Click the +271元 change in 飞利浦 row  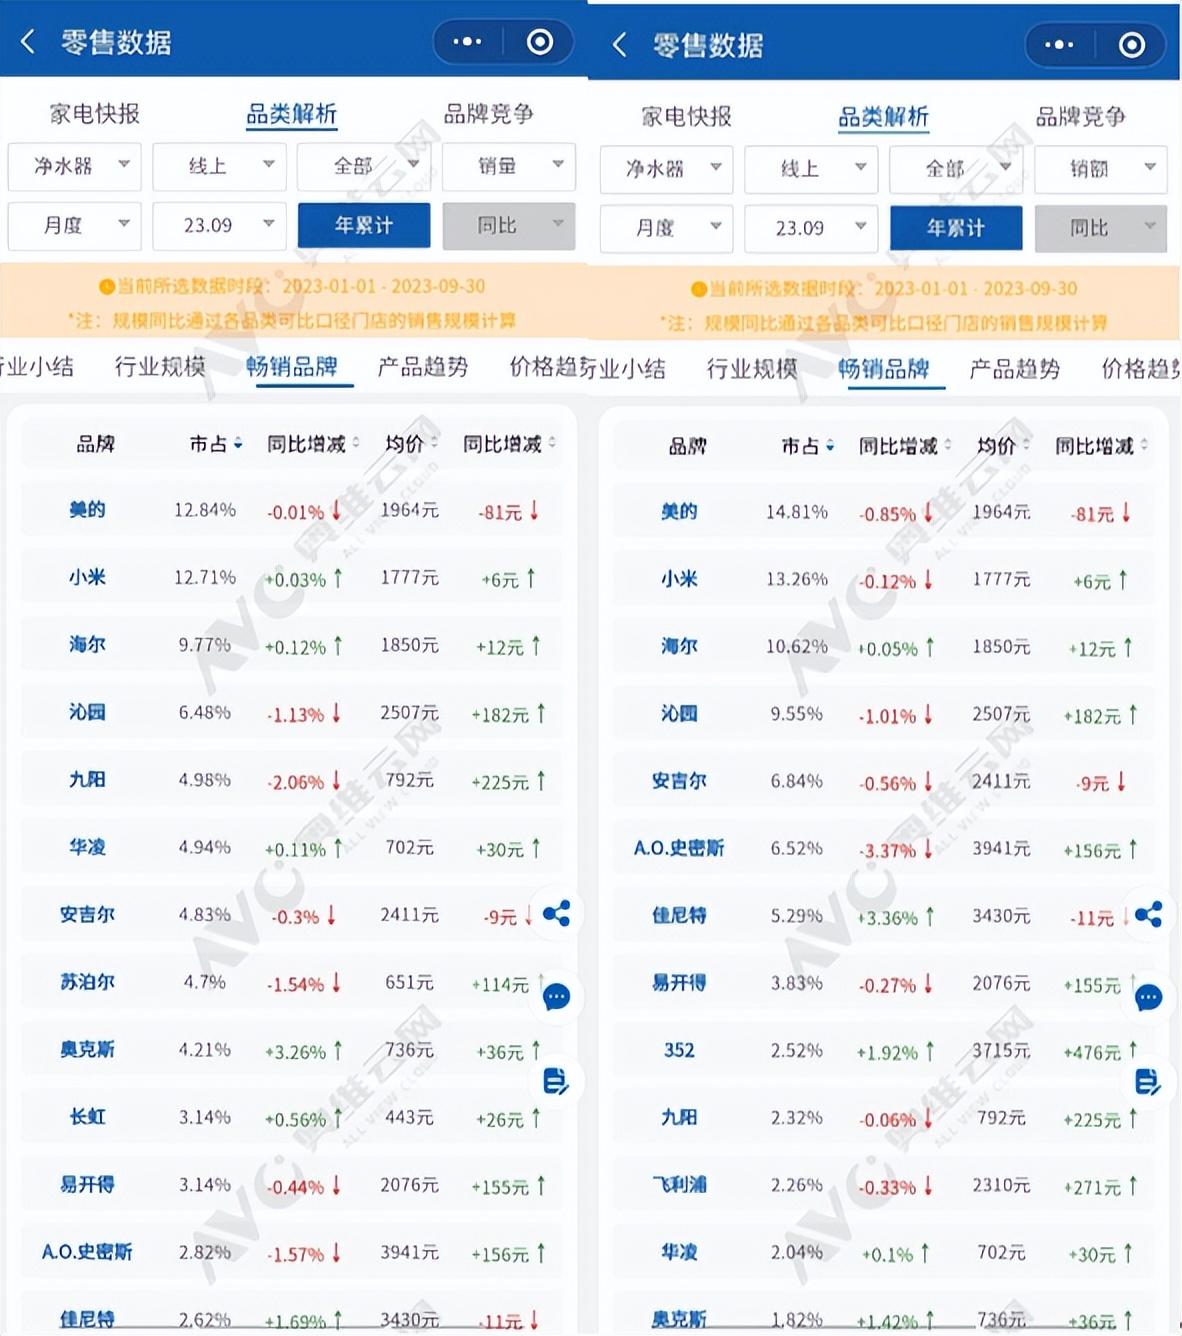[1092, 1187]
